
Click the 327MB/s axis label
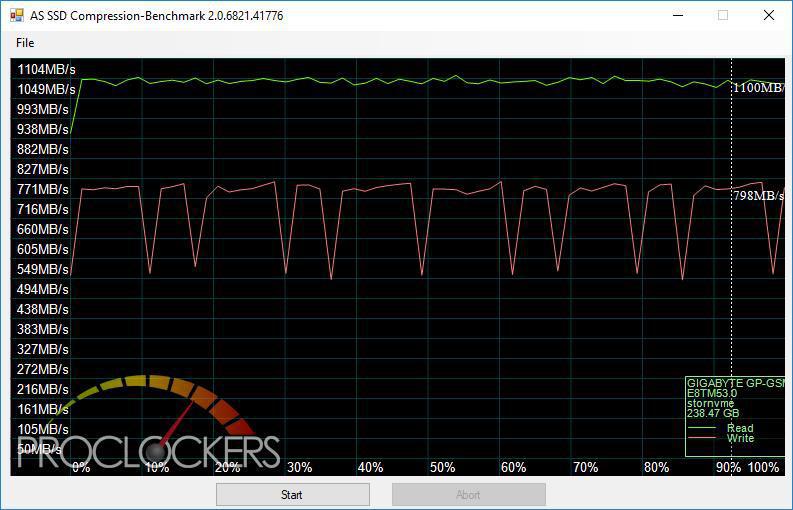pyautogui.click(x=43, y=349)
